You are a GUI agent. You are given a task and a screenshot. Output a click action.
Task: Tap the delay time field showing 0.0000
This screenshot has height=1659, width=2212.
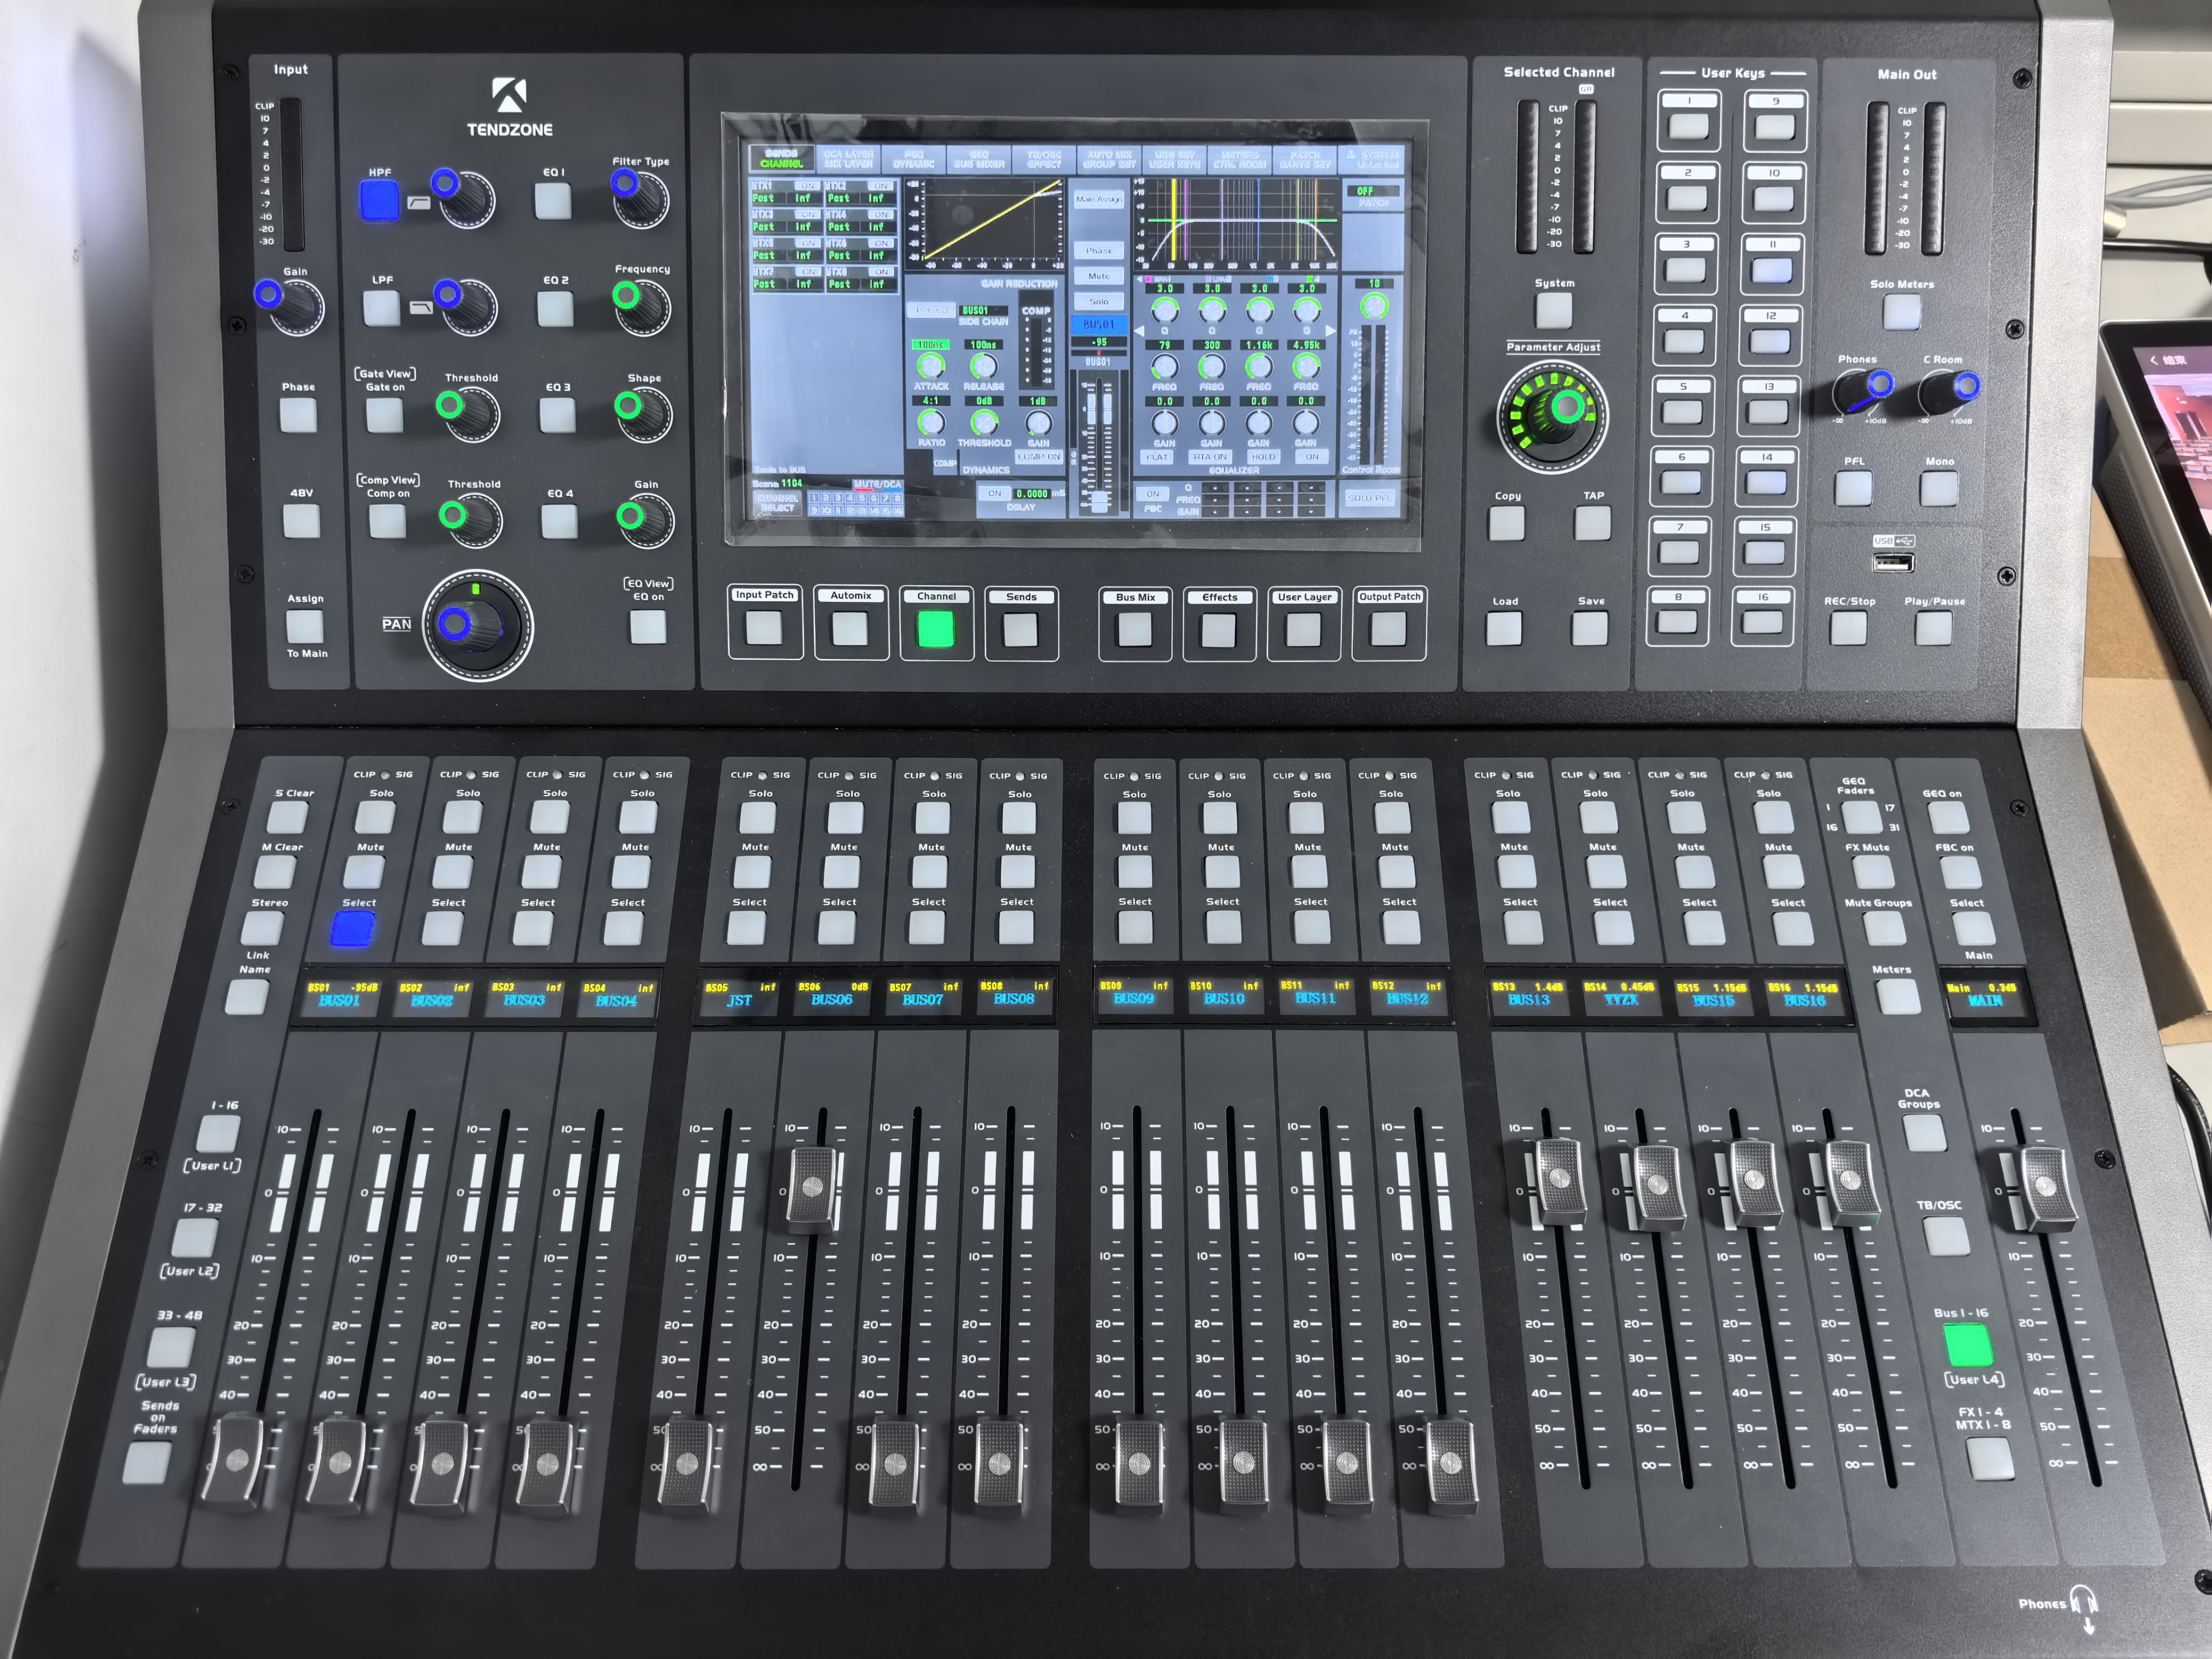1031,494
